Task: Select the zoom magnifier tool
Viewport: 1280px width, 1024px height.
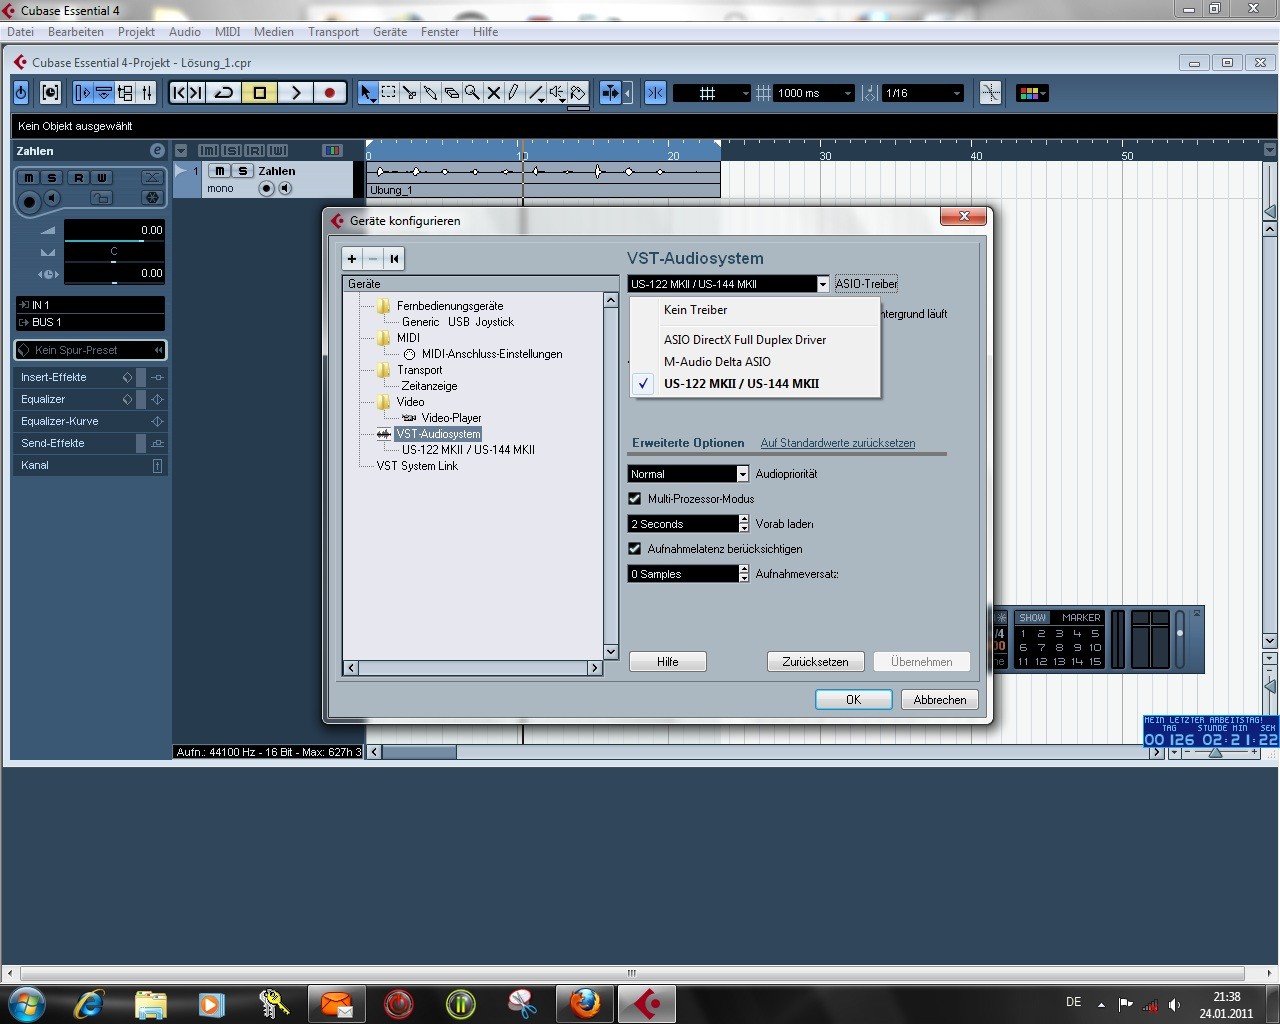Action: 472,93
